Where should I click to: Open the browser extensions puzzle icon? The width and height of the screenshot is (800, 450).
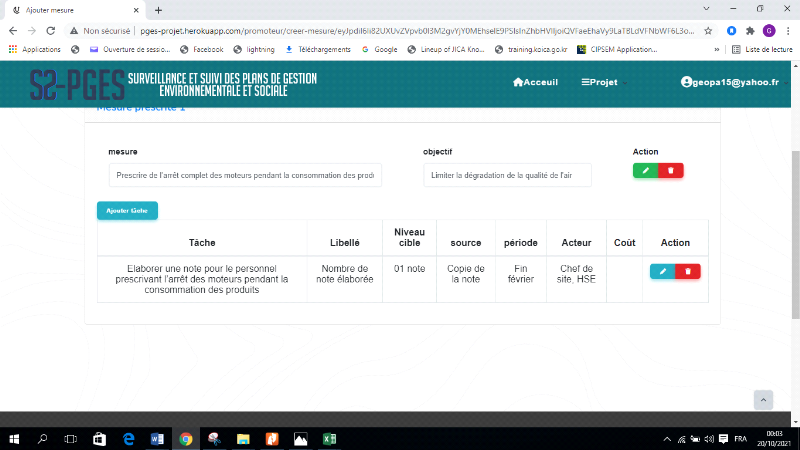750,31
